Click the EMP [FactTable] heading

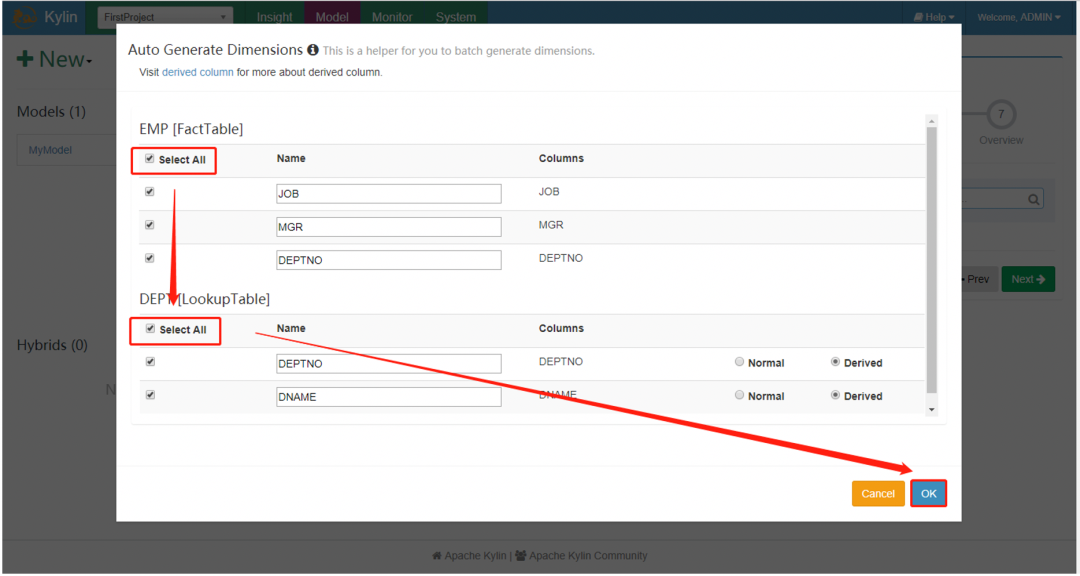[x=191, y=129]
